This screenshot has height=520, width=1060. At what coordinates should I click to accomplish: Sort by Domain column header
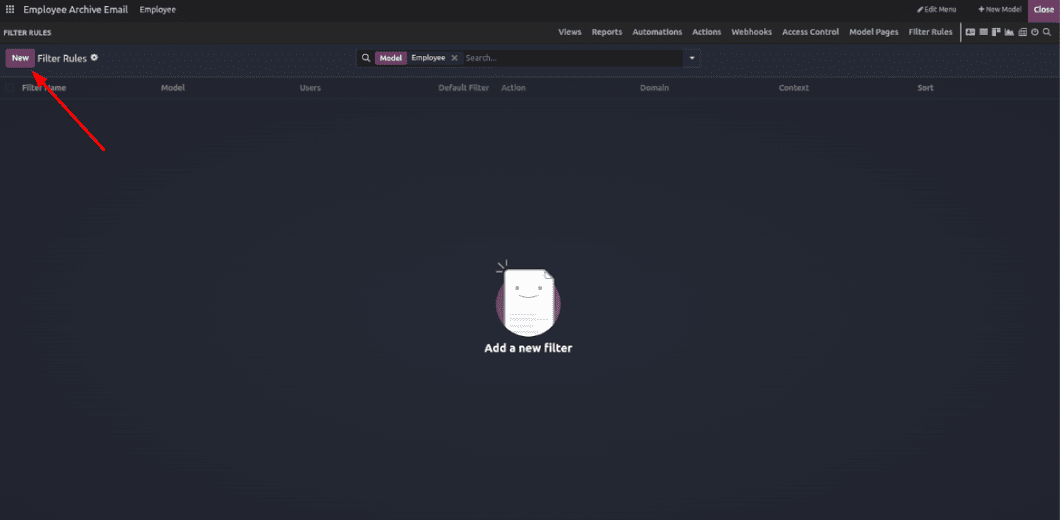pyautogui.click(x=654, y=88)
